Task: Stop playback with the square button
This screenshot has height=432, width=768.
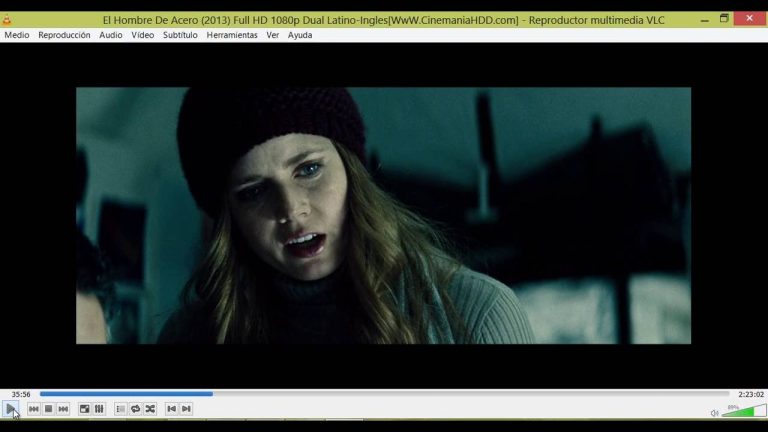Action: point(48,408)
